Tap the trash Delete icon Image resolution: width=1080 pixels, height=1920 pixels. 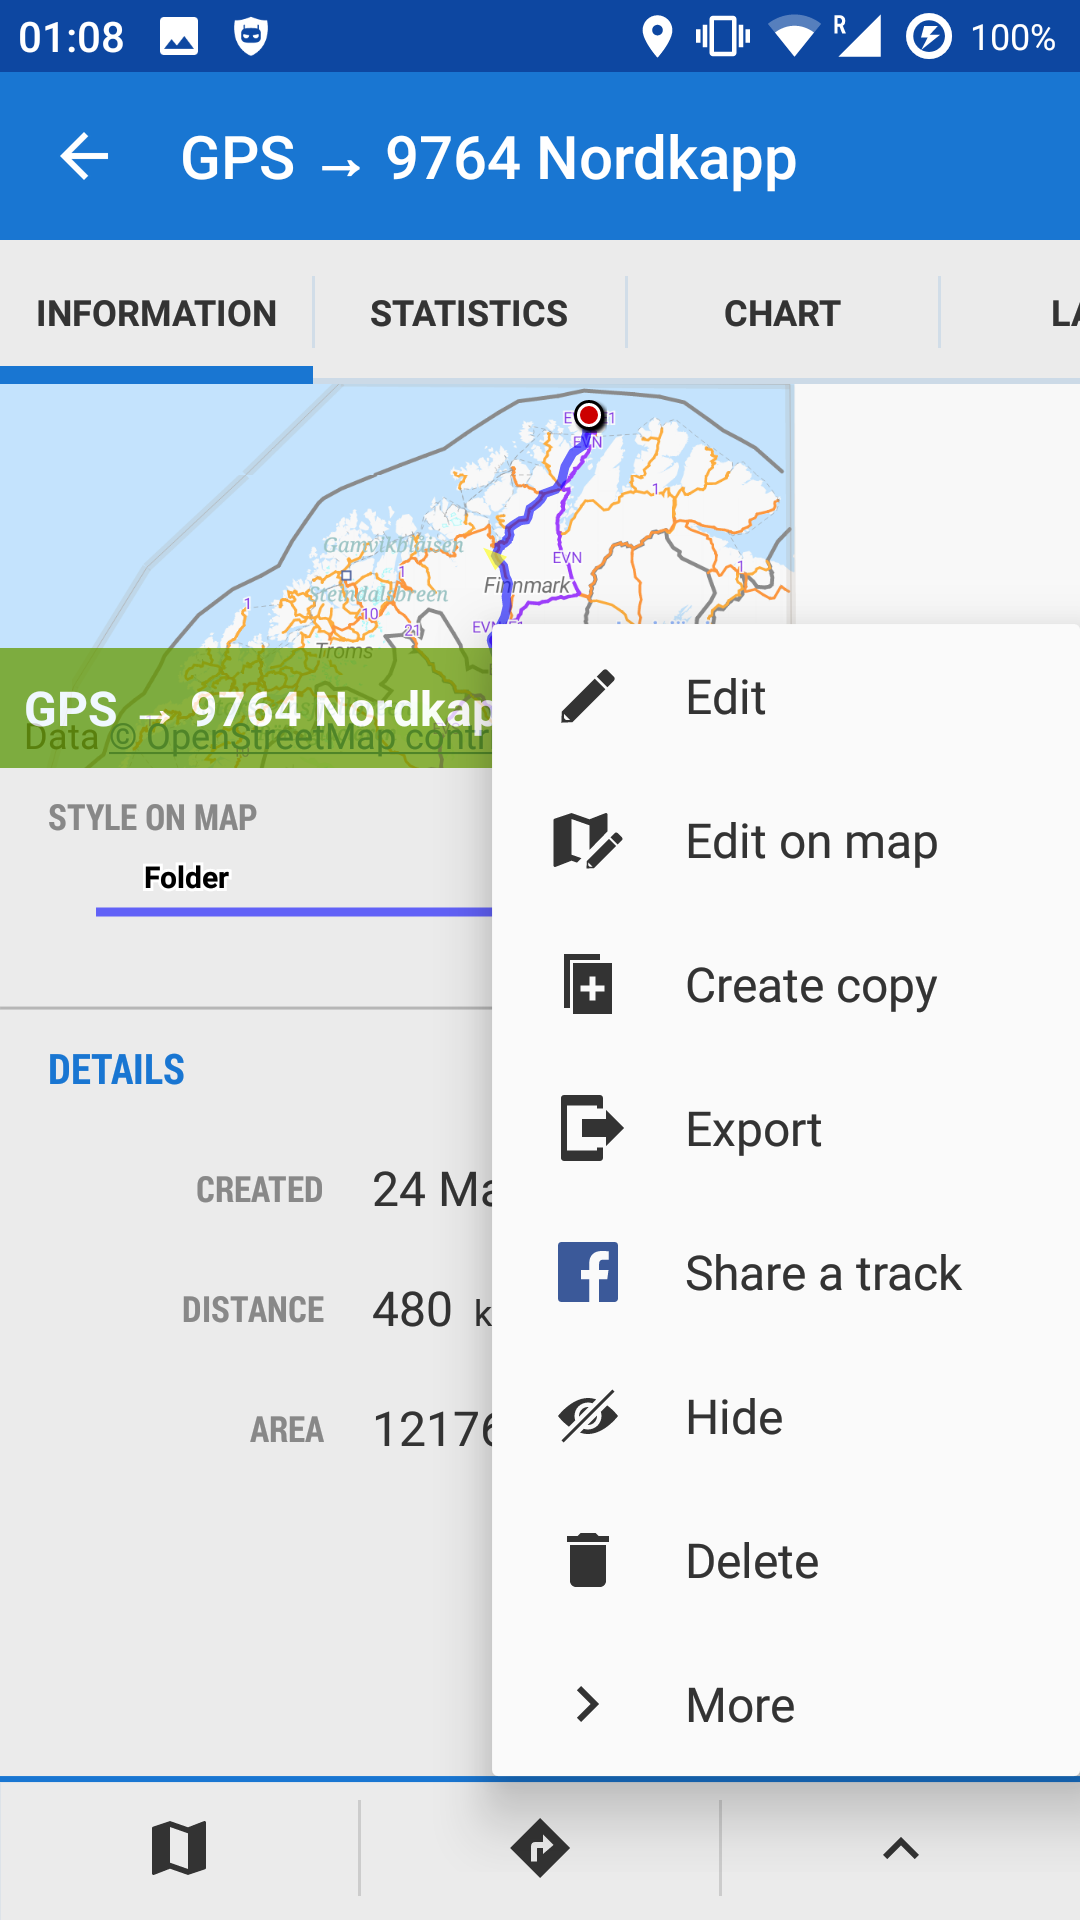[x=588, y=1560]
